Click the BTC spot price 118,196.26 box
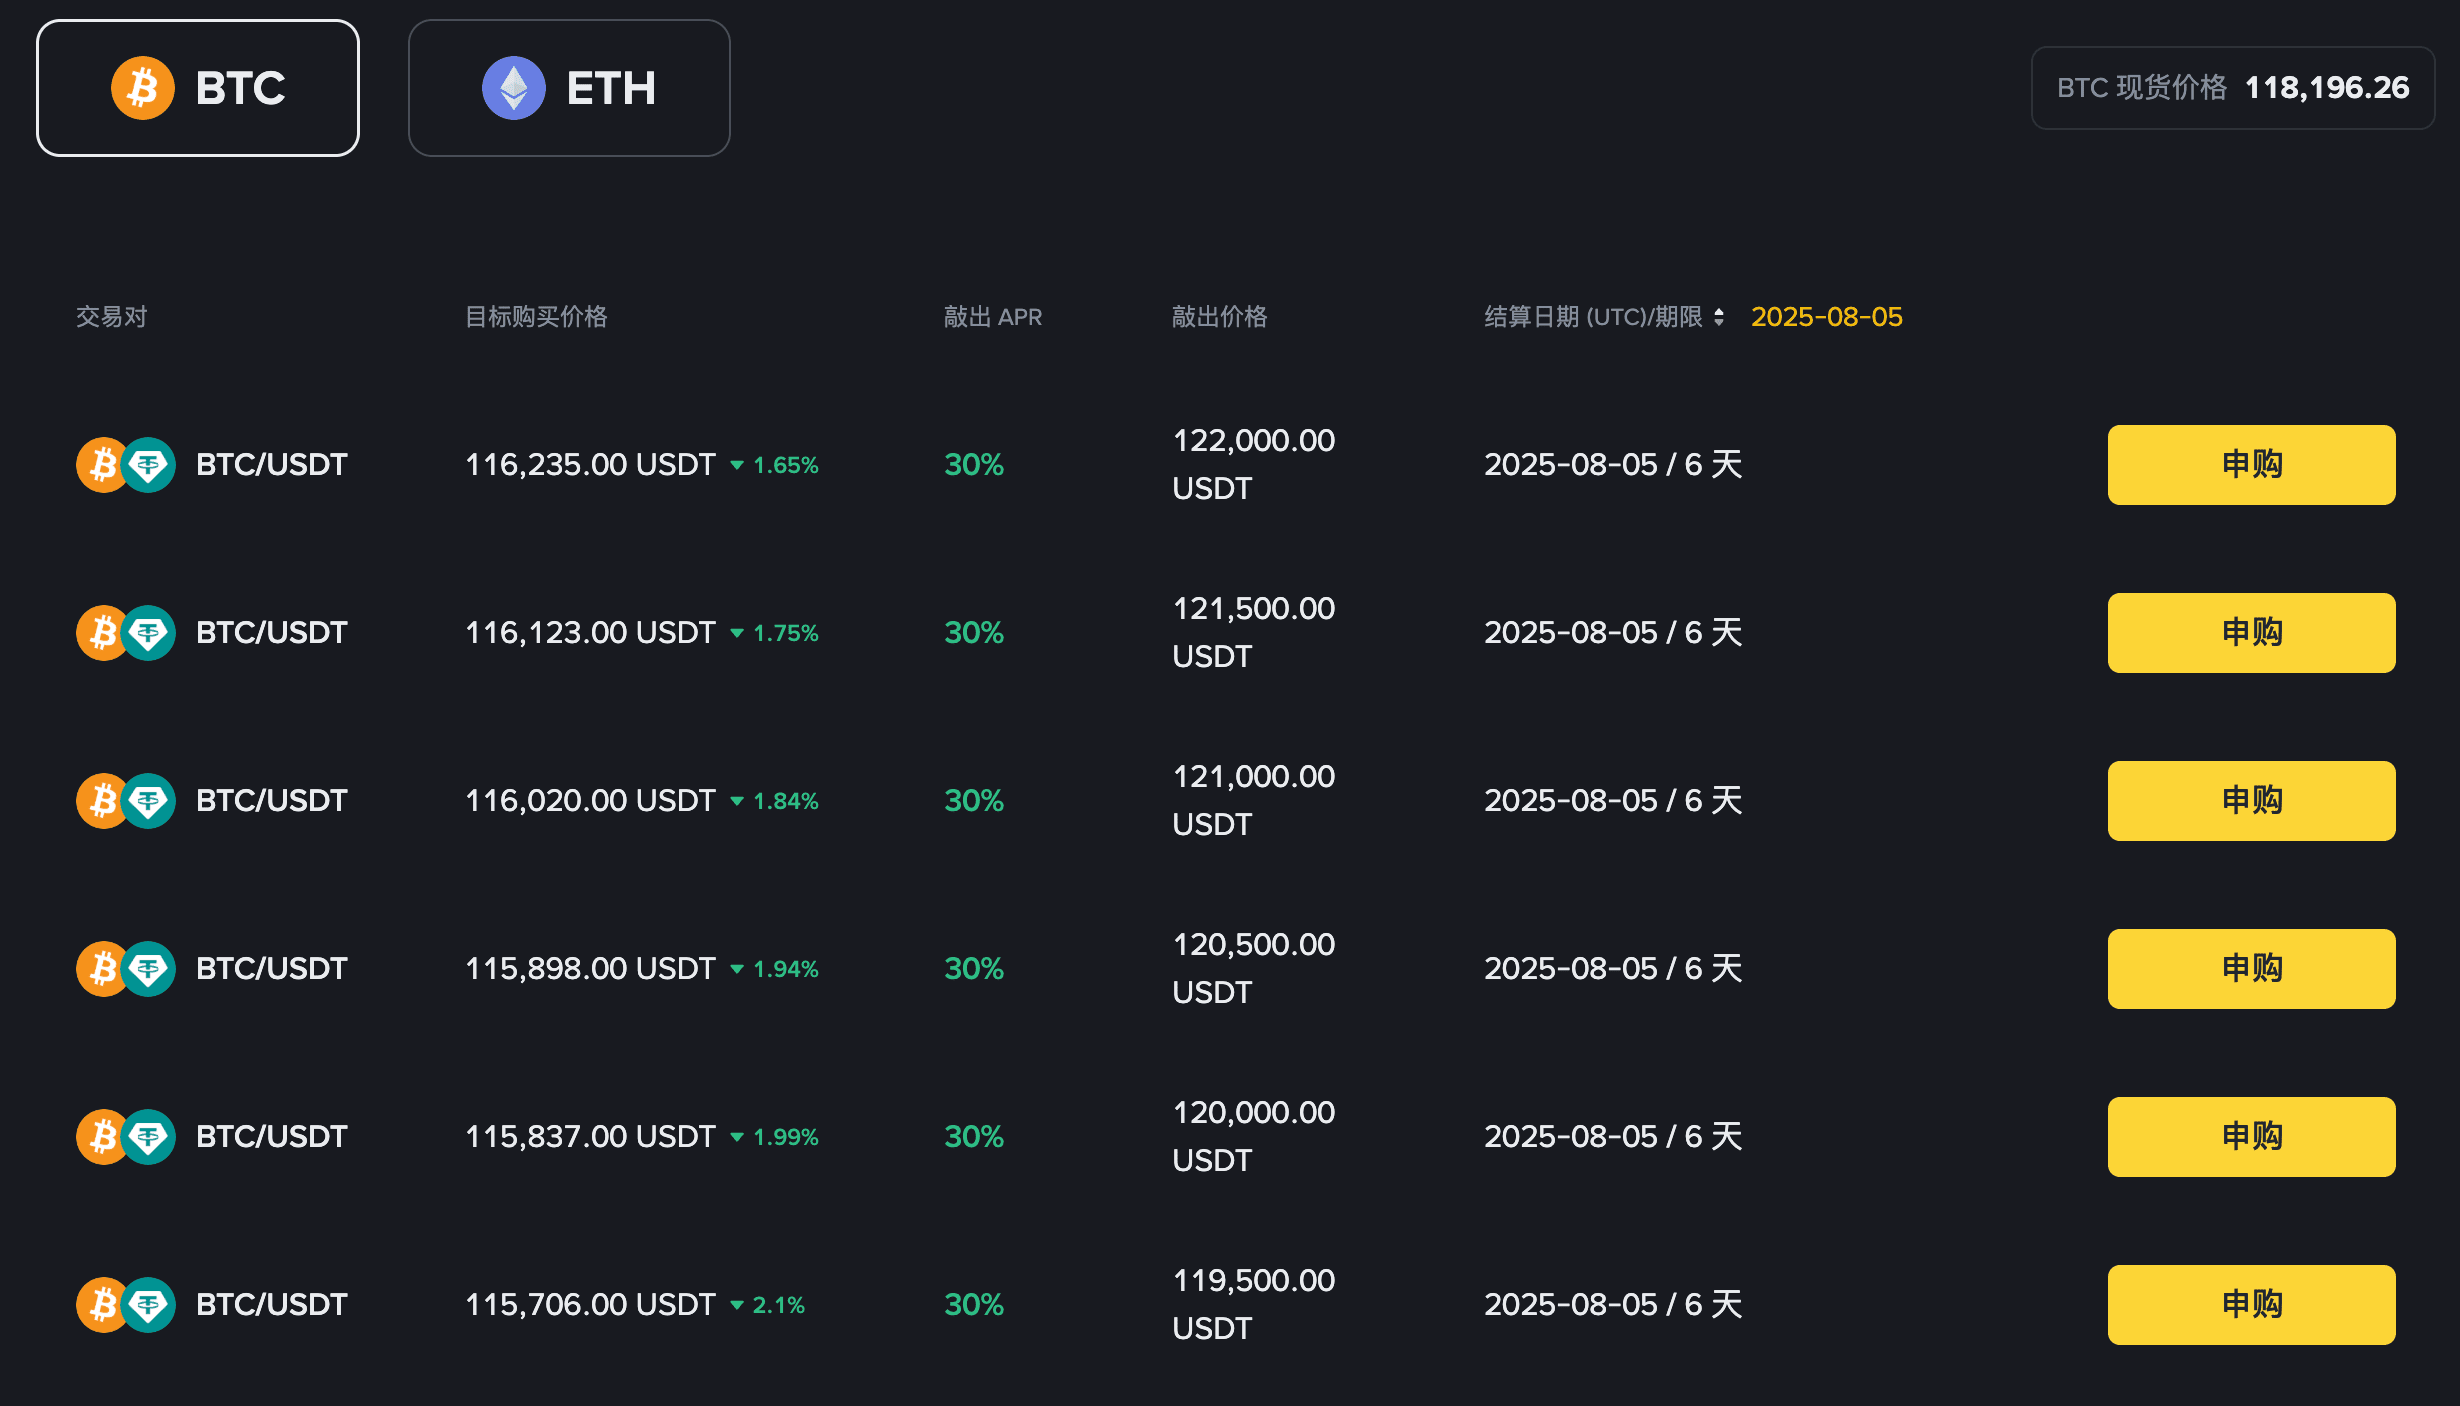This screenshot has width=2460, height=1406. click(2233, 88)
